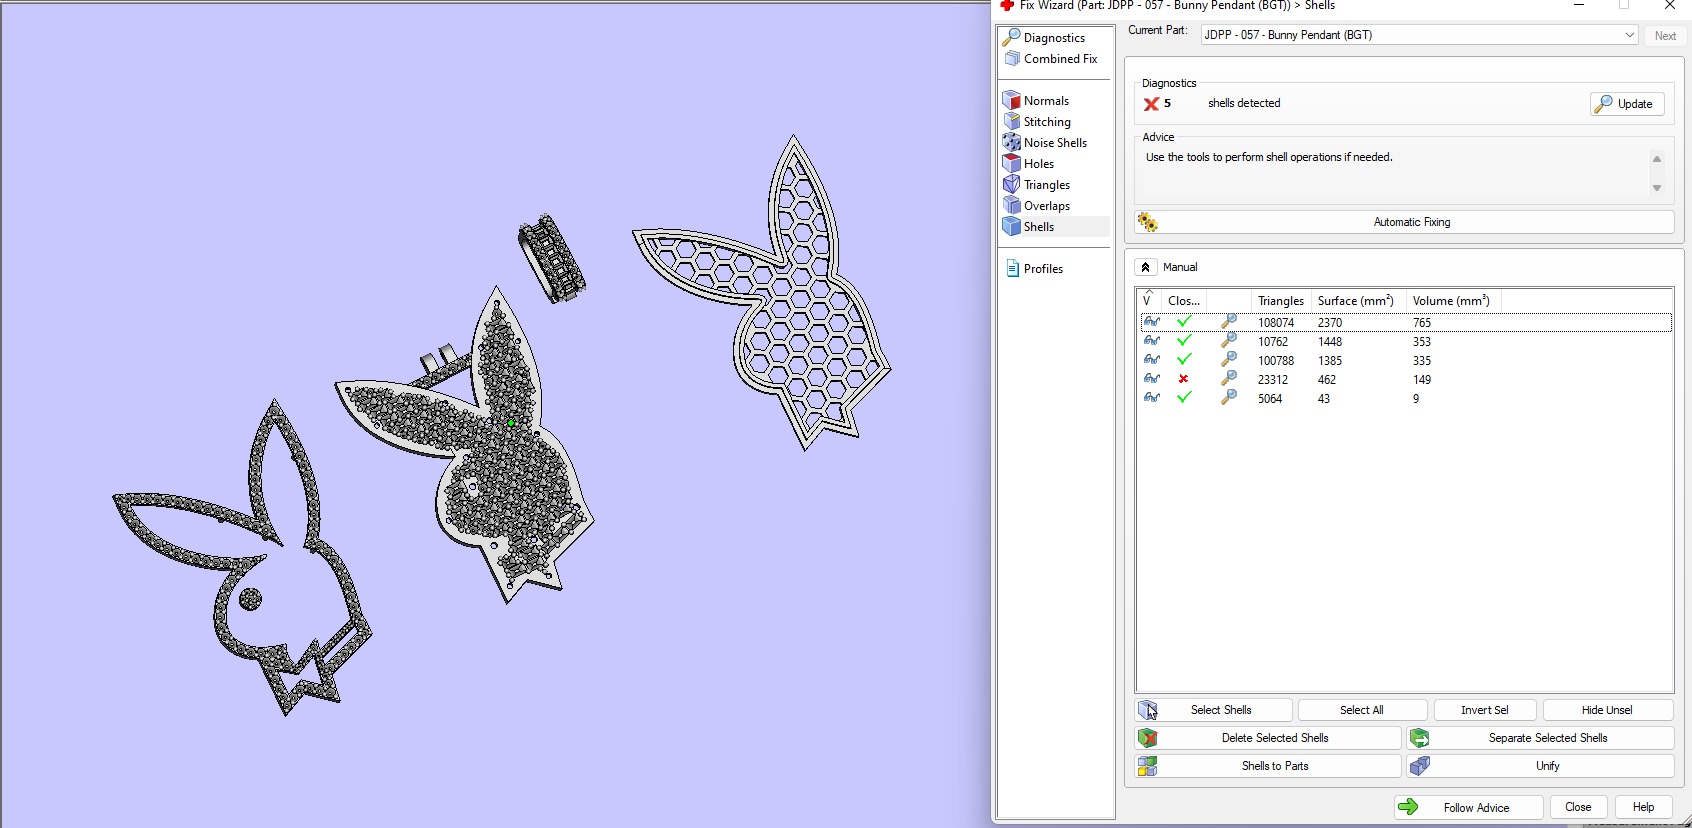Open the Current Part dropdown
Viewport: 1692px width, 828px height.
pos(1629,35)
